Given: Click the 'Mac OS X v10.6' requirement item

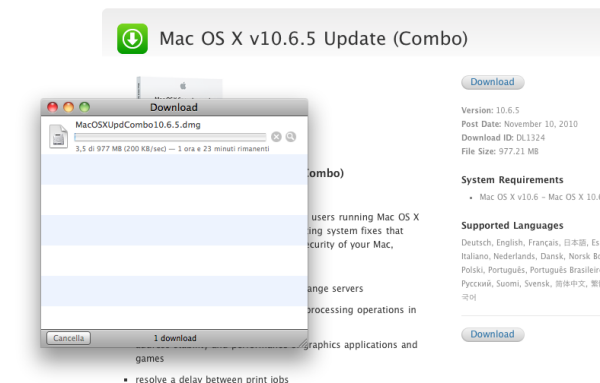Looking at the screenshot, I should (x=540, y=197).
